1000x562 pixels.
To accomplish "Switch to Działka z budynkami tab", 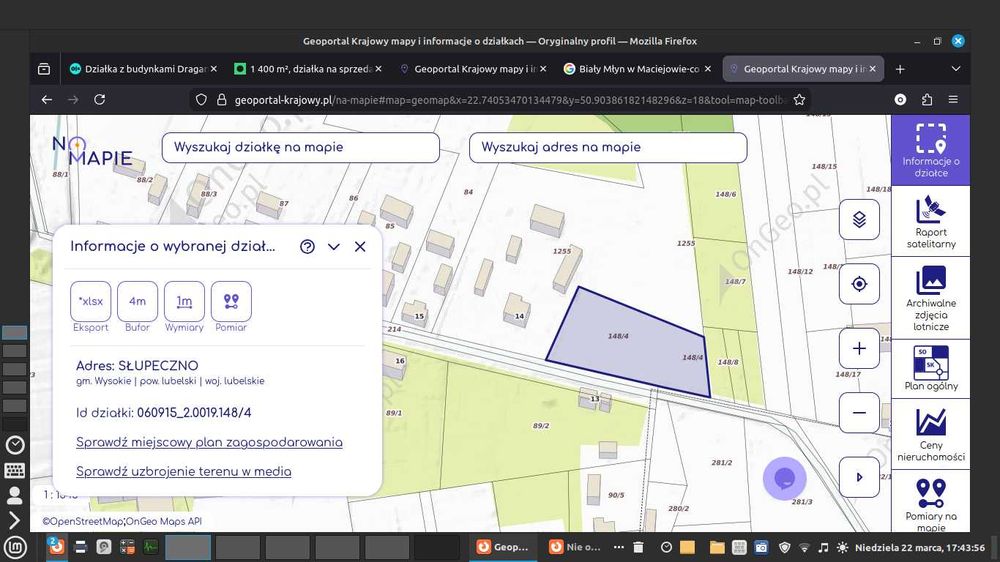I will click(x=143, y=69).
